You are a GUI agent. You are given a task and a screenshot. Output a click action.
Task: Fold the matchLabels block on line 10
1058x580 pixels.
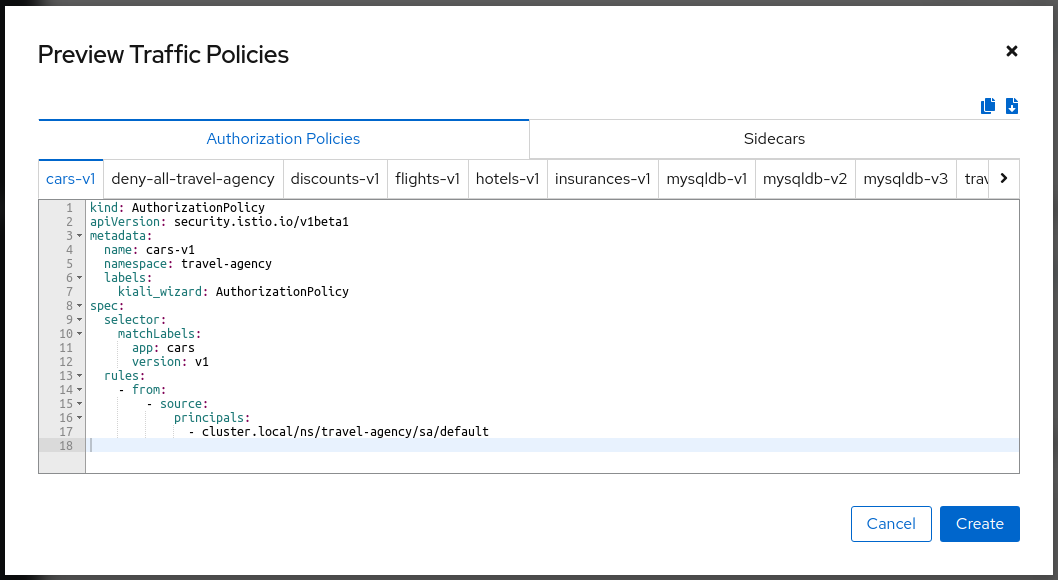[79, 334]
